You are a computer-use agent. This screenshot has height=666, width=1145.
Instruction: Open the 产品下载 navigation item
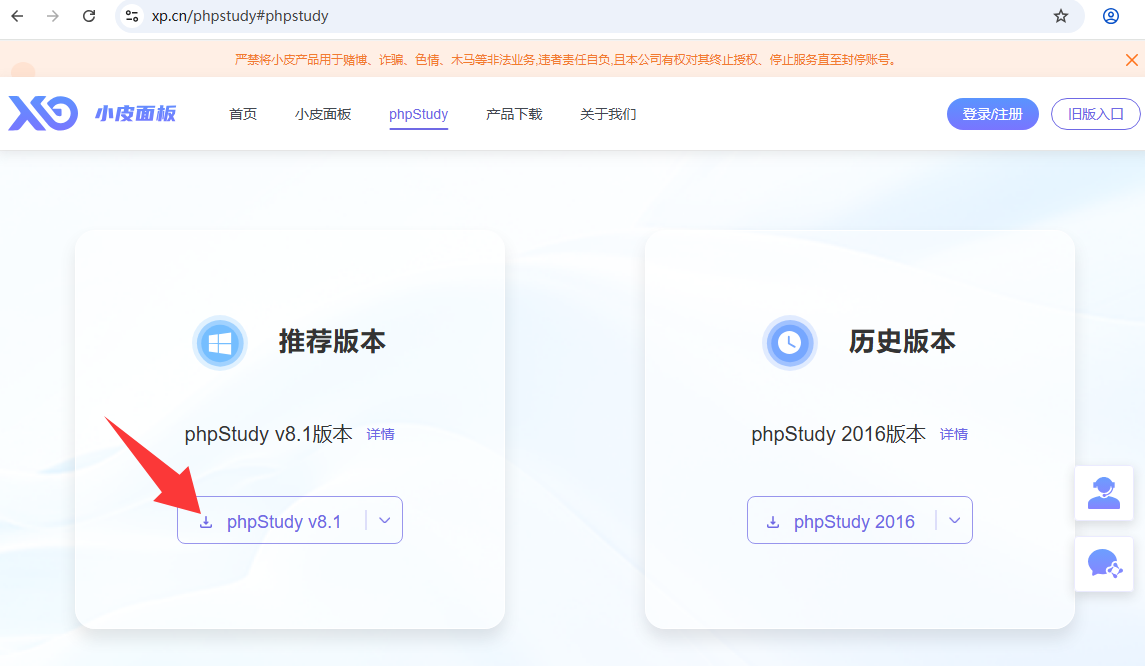(x=514, y=114)
